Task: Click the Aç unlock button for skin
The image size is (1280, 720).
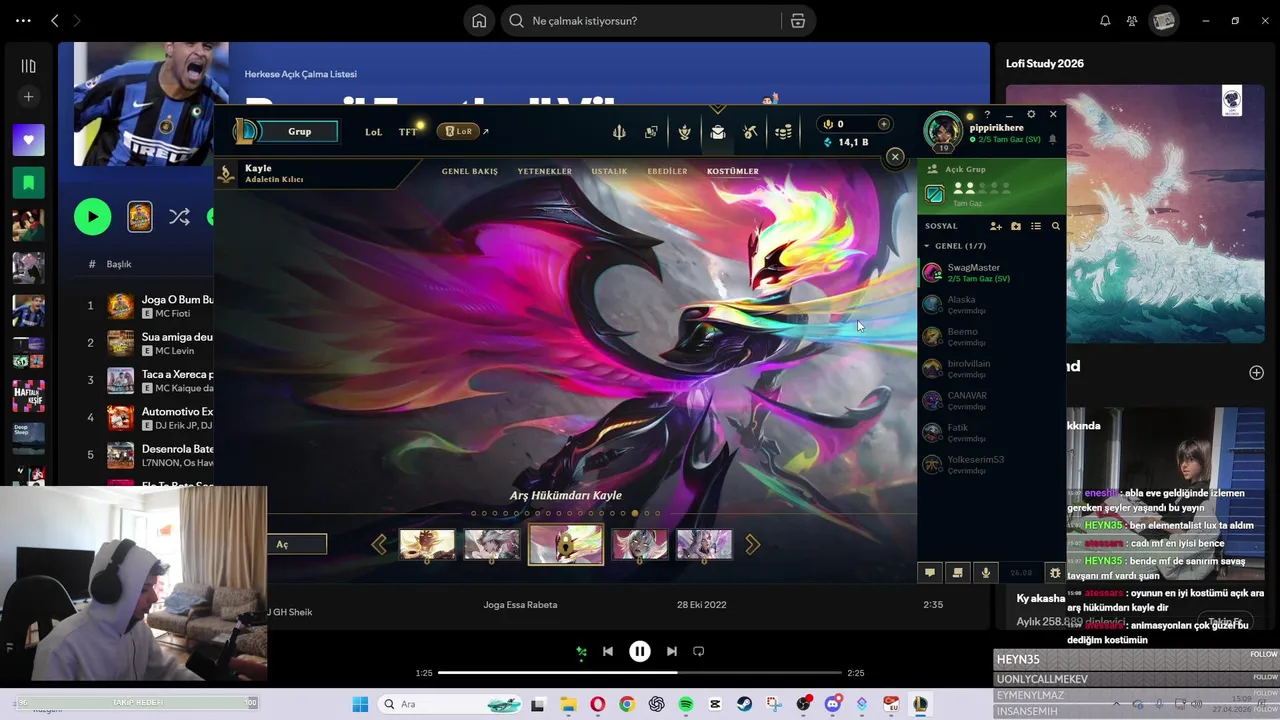Action: click(297, 544)
